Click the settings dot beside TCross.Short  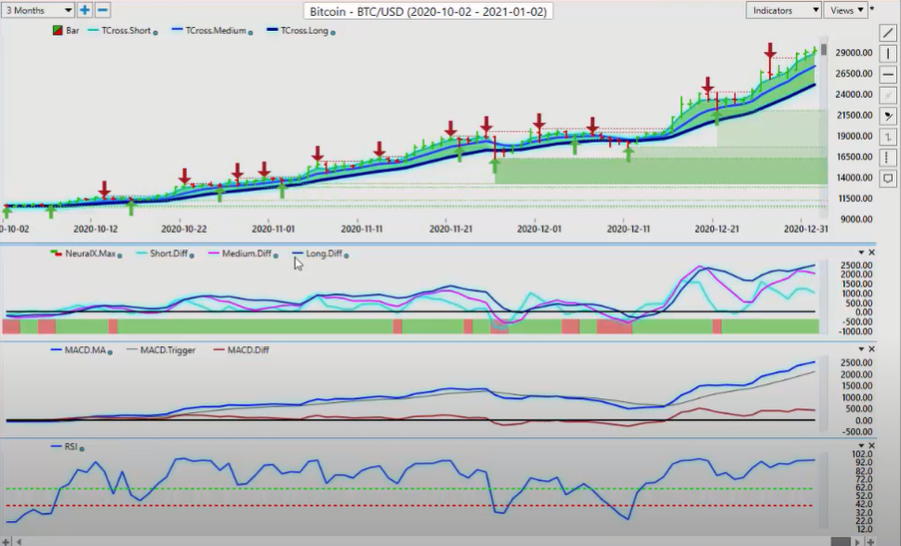(x=155, y=33)
